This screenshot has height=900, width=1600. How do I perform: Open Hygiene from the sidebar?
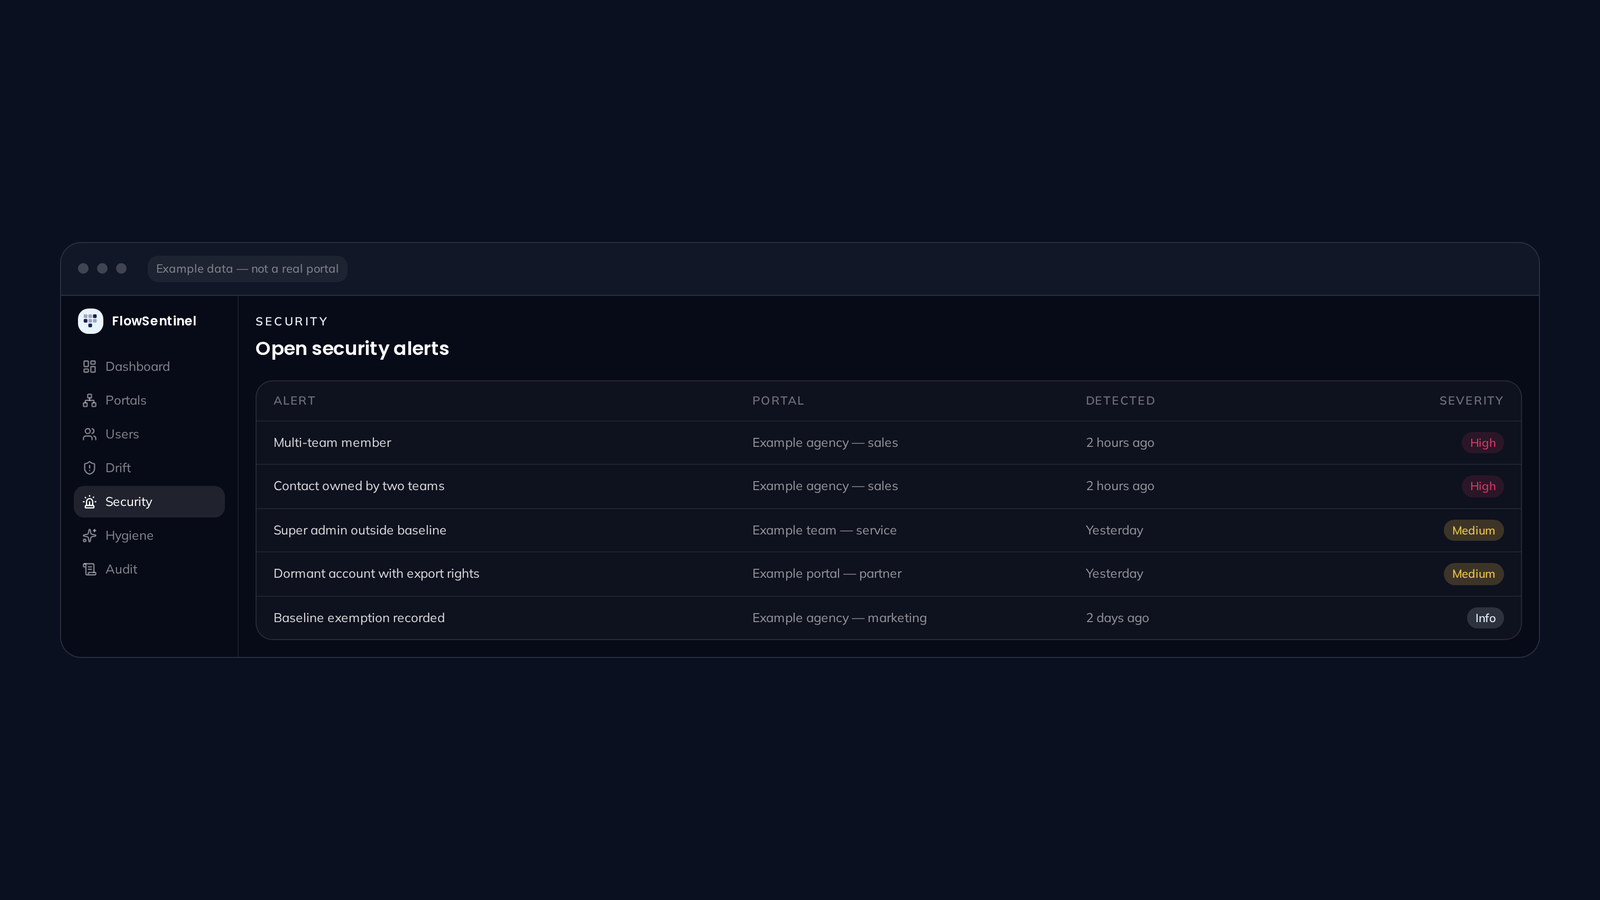click(149, 536)
